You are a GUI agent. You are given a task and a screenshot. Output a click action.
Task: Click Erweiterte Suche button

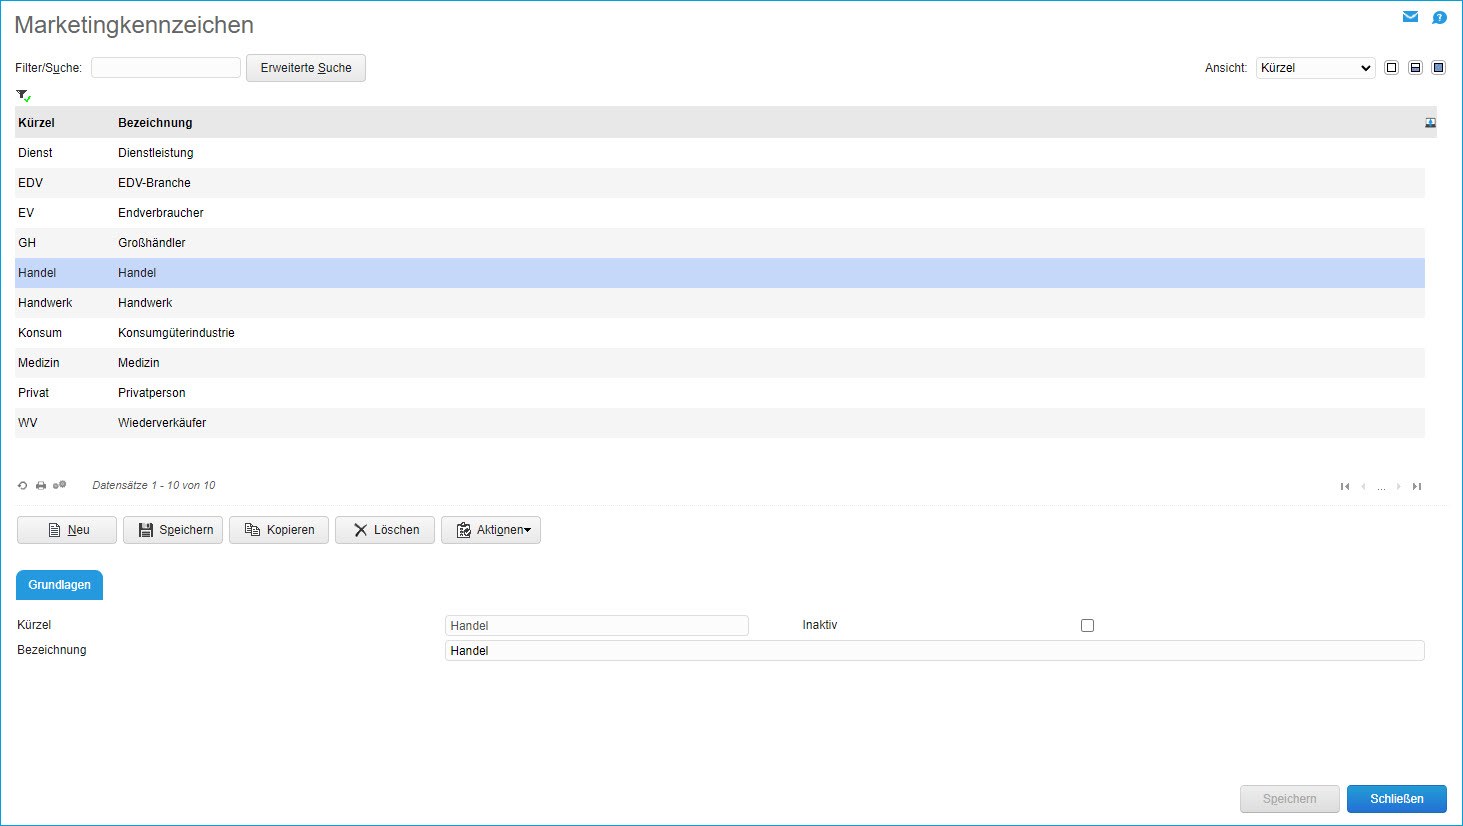pyautogui.click(x=306, y=68)
